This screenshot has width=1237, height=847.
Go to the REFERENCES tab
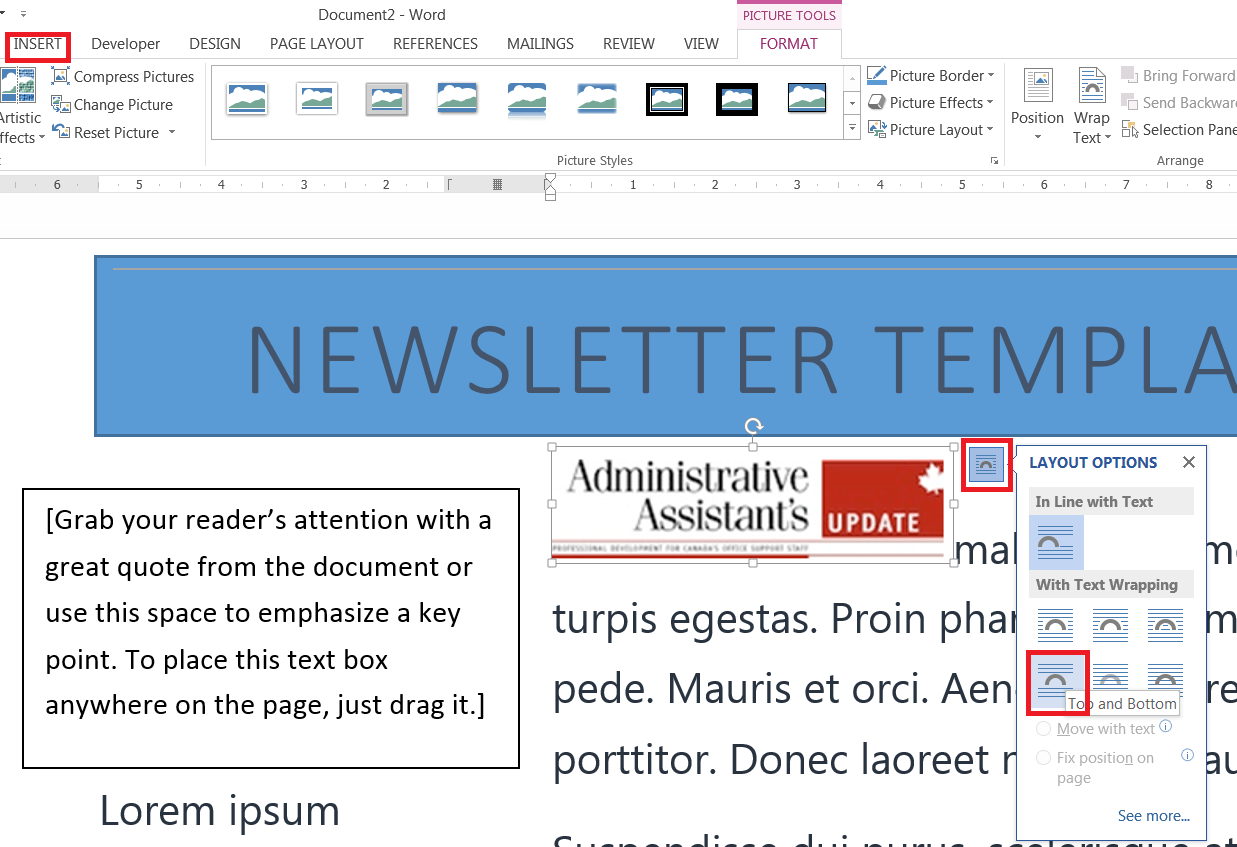coord(435,44)
